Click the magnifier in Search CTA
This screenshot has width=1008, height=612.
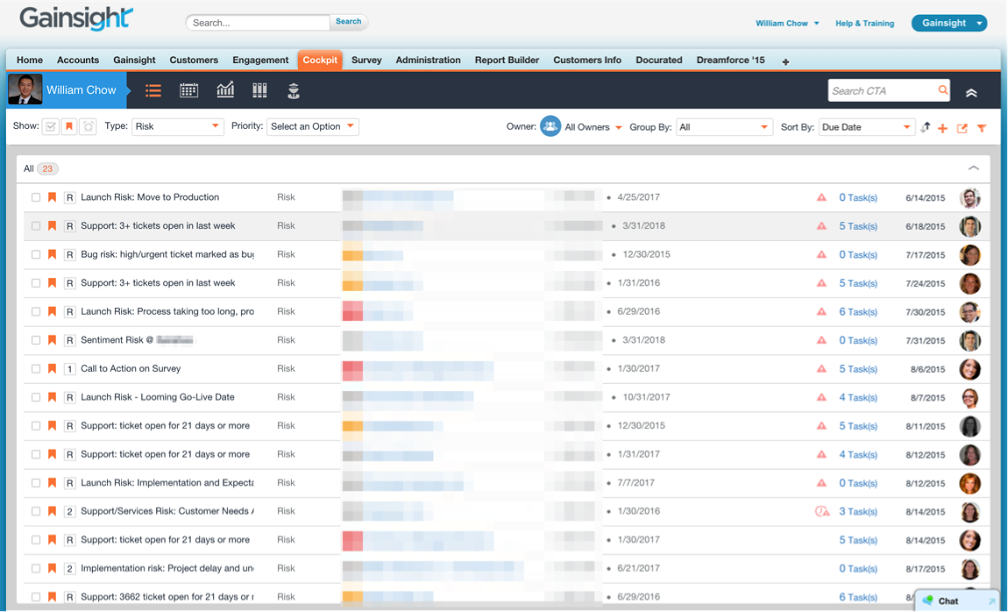[942, 91]
